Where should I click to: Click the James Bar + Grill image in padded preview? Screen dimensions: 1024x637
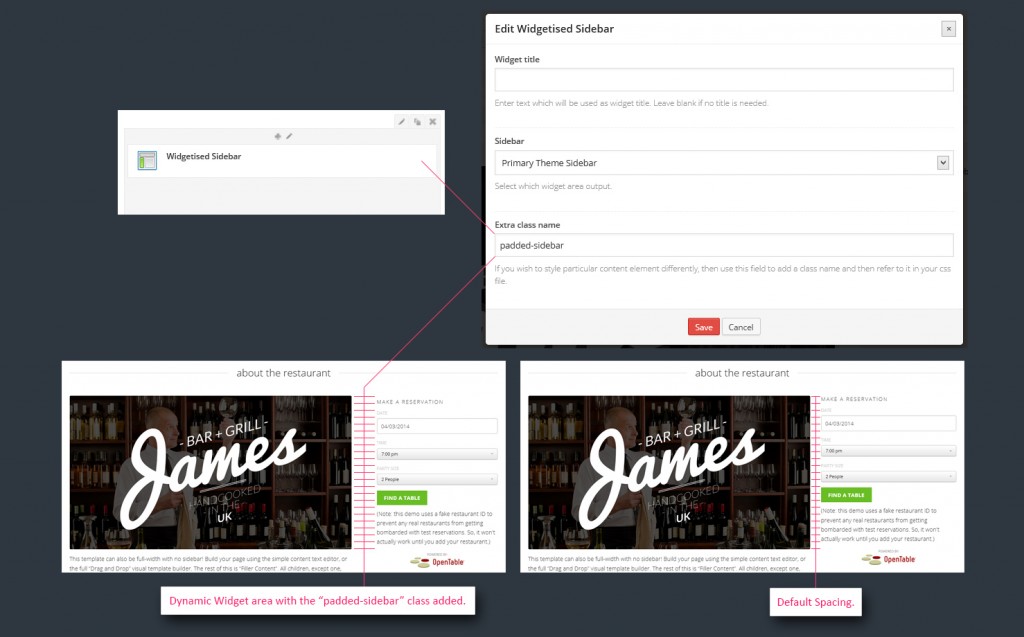(210, 472)
